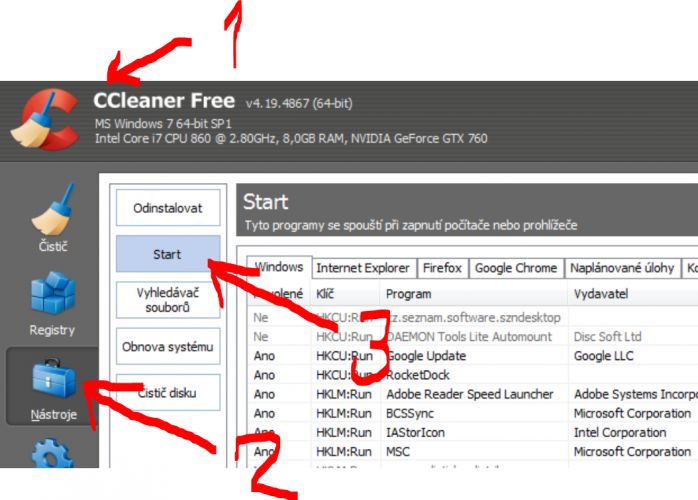
Task: Select the cz.seznam.software.szndesktop entry
Action: [x=474, y=318]
